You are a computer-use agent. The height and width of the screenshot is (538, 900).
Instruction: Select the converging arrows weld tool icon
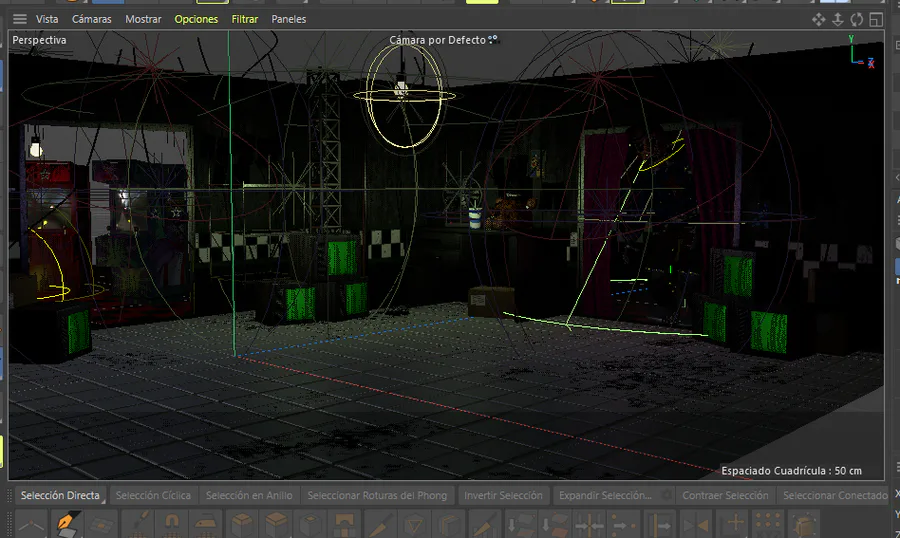(x=589, y=524)
